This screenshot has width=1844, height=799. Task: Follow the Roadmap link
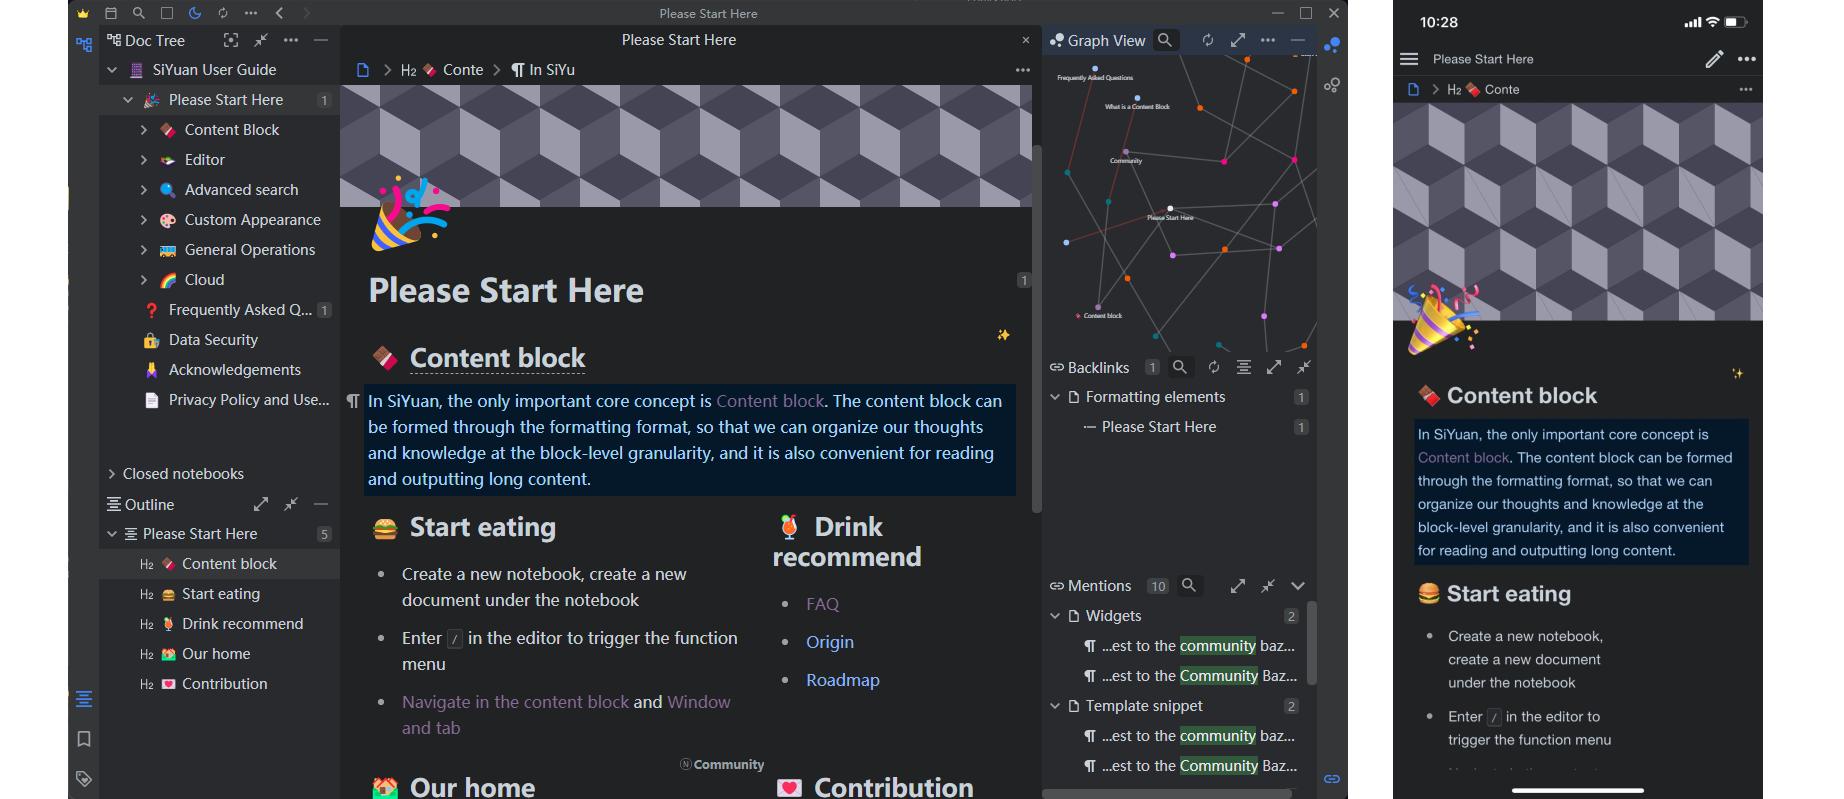click(x=843, y=680)
